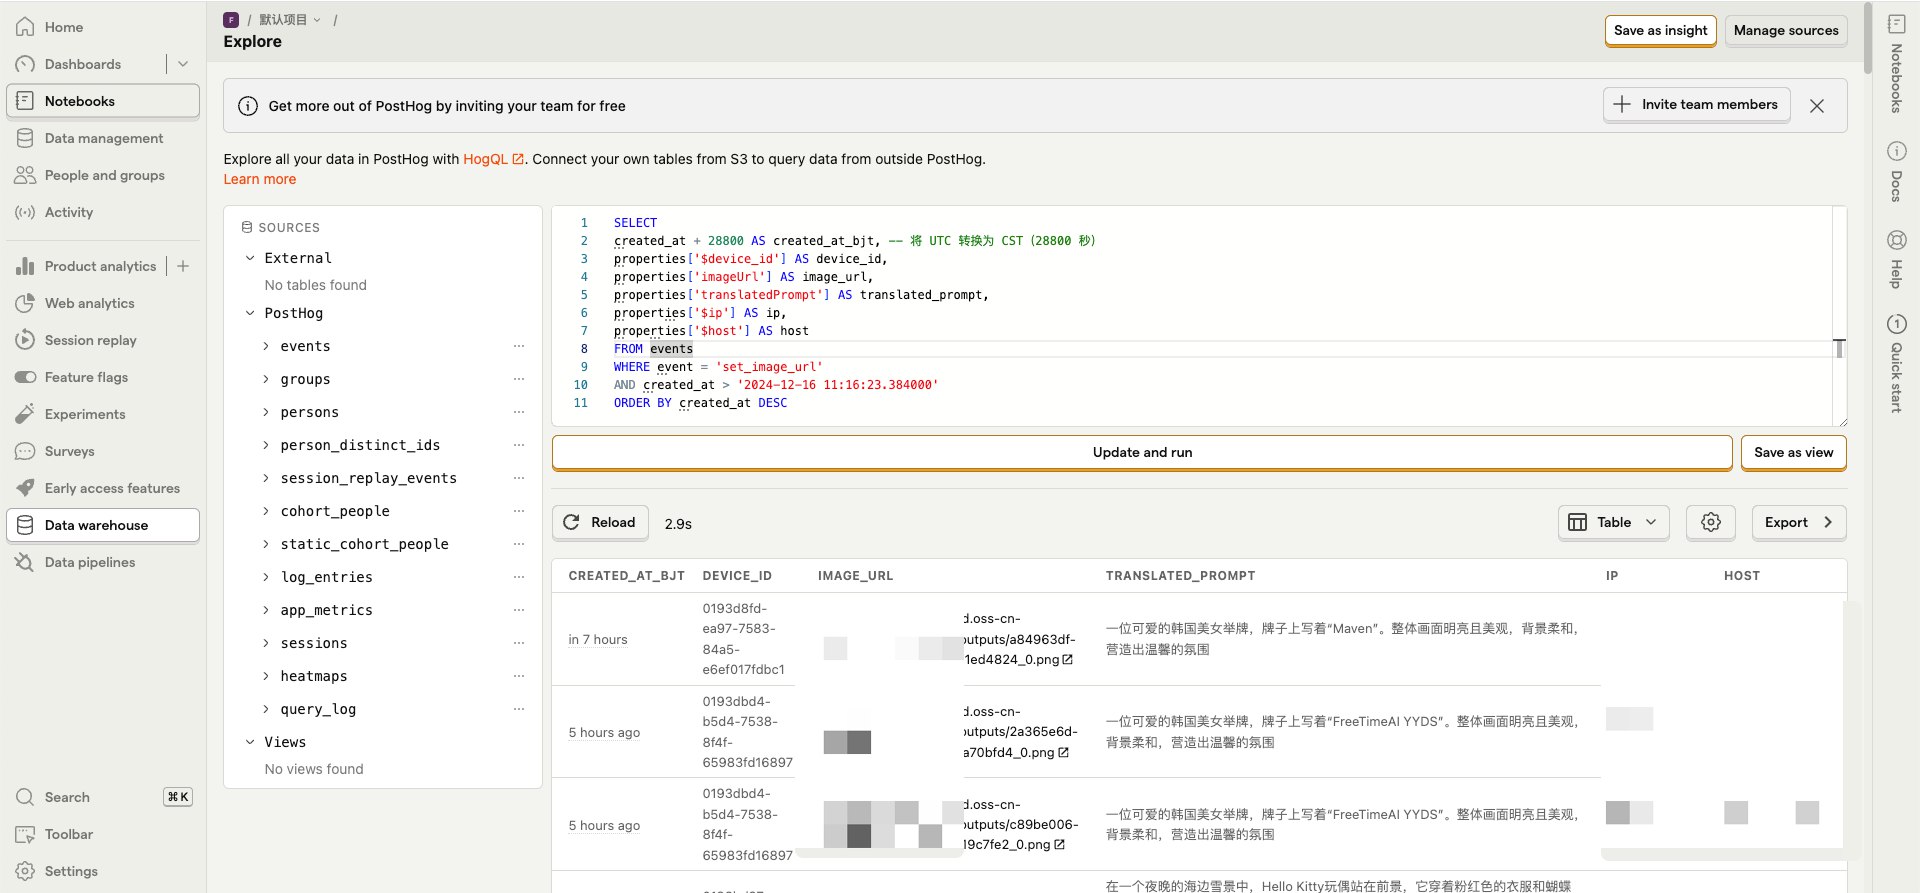The image size is (1920, 893).
Task: Click Update and run button
Action: pyautogui.click(x=1141, y=452)
